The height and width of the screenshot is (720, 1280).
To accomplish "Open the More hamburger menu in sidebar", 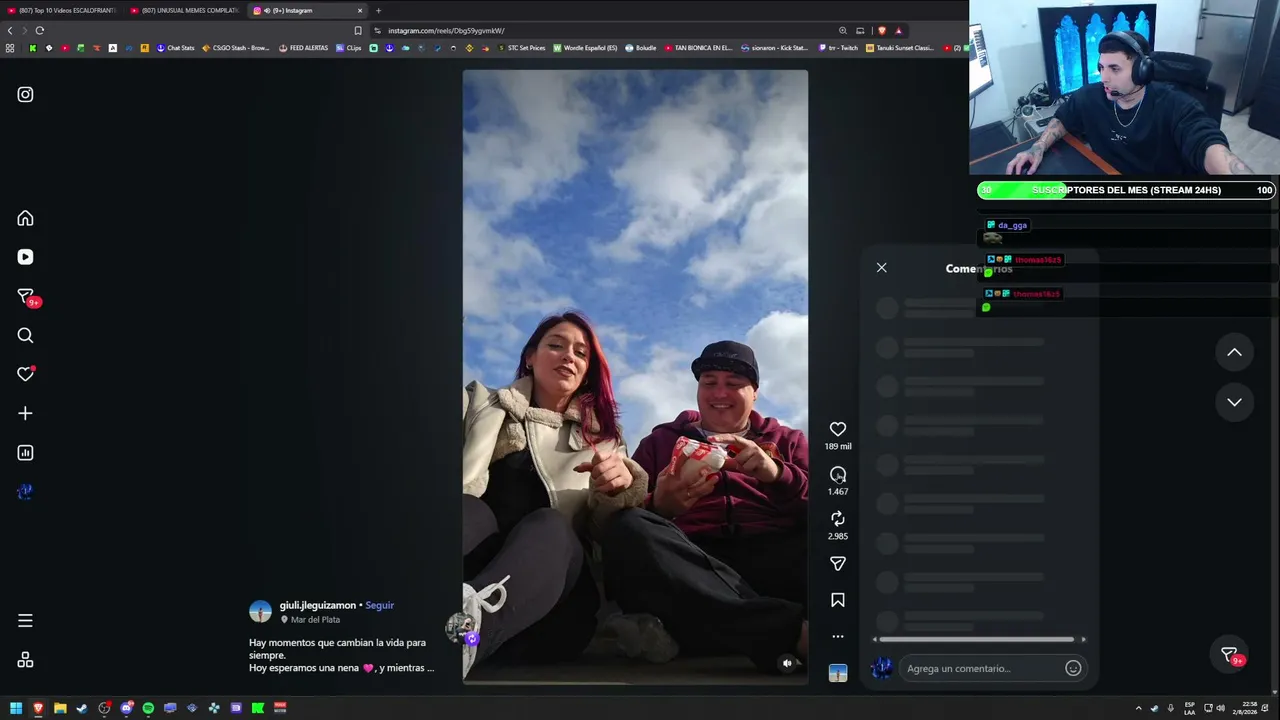I will point(25,621).
